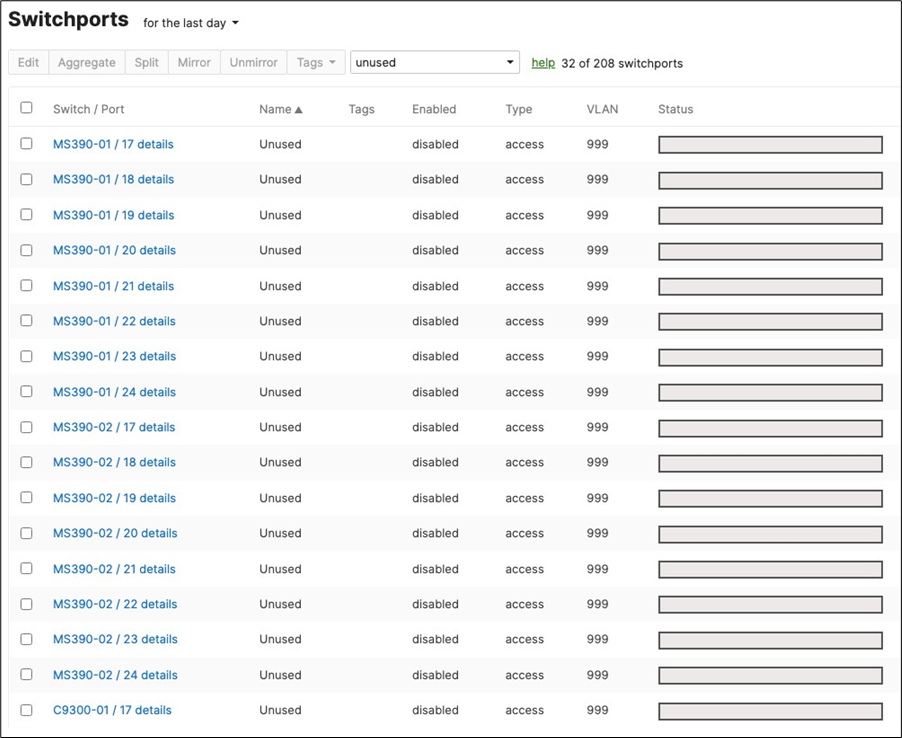
Task: Open the 'for the last day' time selector
Action: coord(190,23)
